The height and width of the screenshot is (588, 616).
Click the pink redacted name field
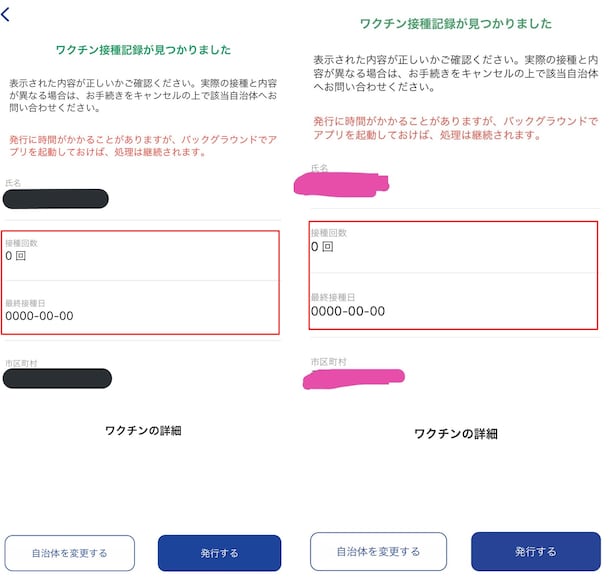[341, 184]
